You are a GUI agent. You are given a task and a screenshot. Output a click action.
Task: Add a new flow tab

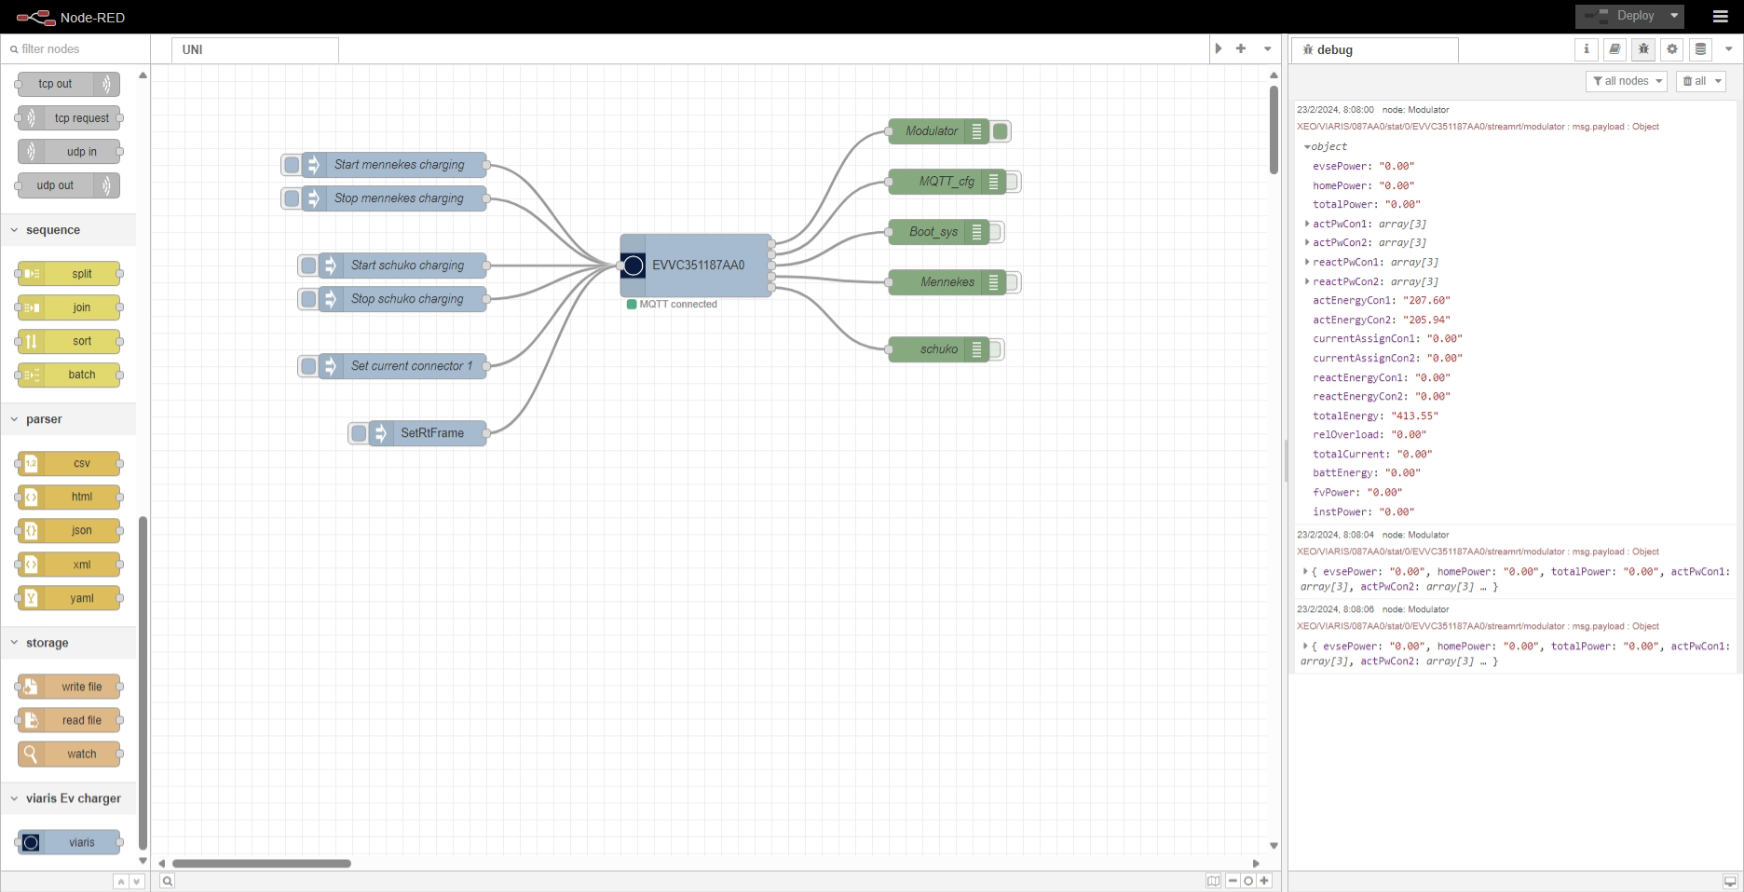1241,49
